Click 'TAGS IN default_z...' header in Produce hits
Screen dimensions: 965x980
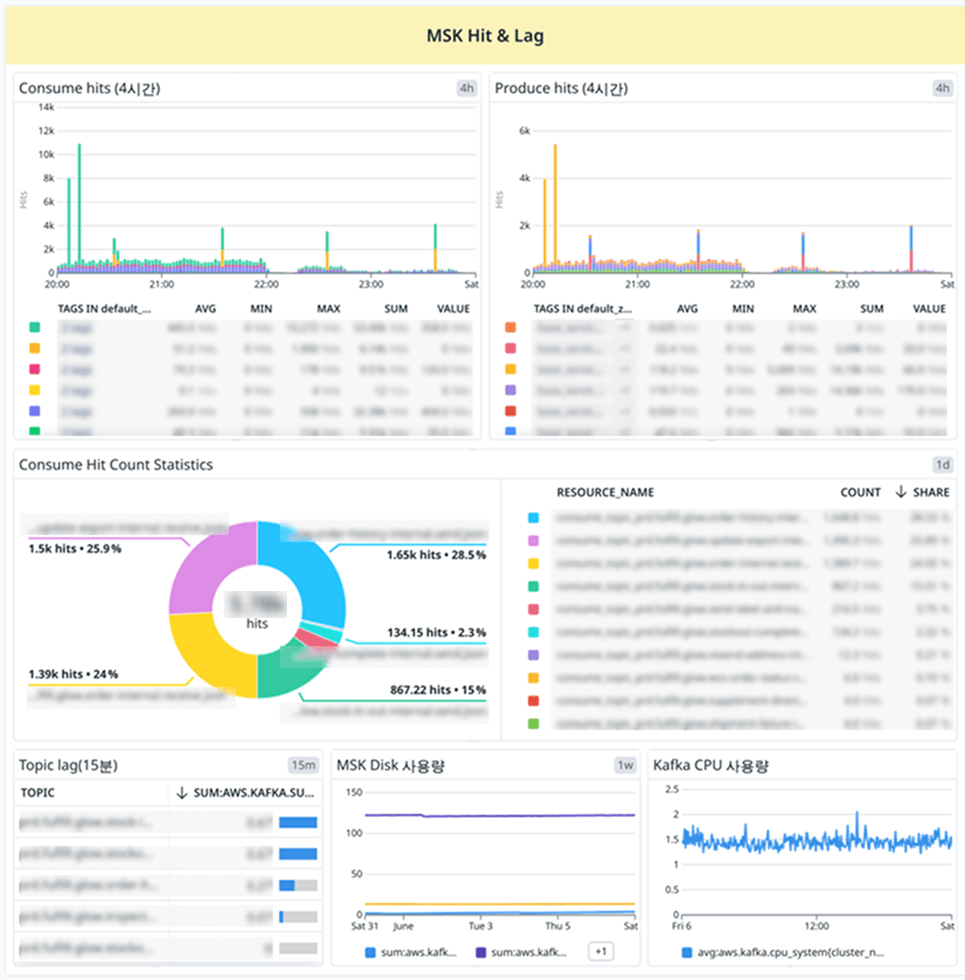pyautogui.click(x=582, y=309)
